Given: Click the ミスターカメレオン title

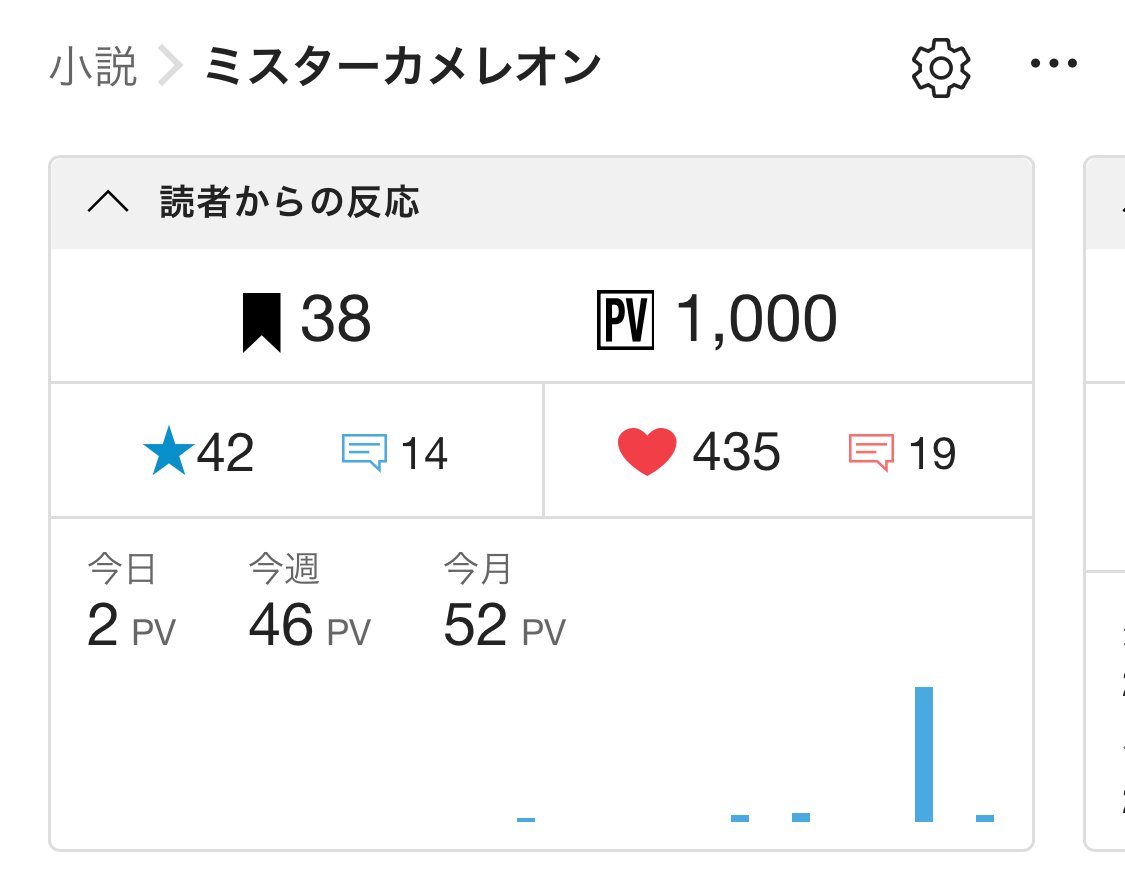Looking at the screenshot, I should [x=402, y=68].
